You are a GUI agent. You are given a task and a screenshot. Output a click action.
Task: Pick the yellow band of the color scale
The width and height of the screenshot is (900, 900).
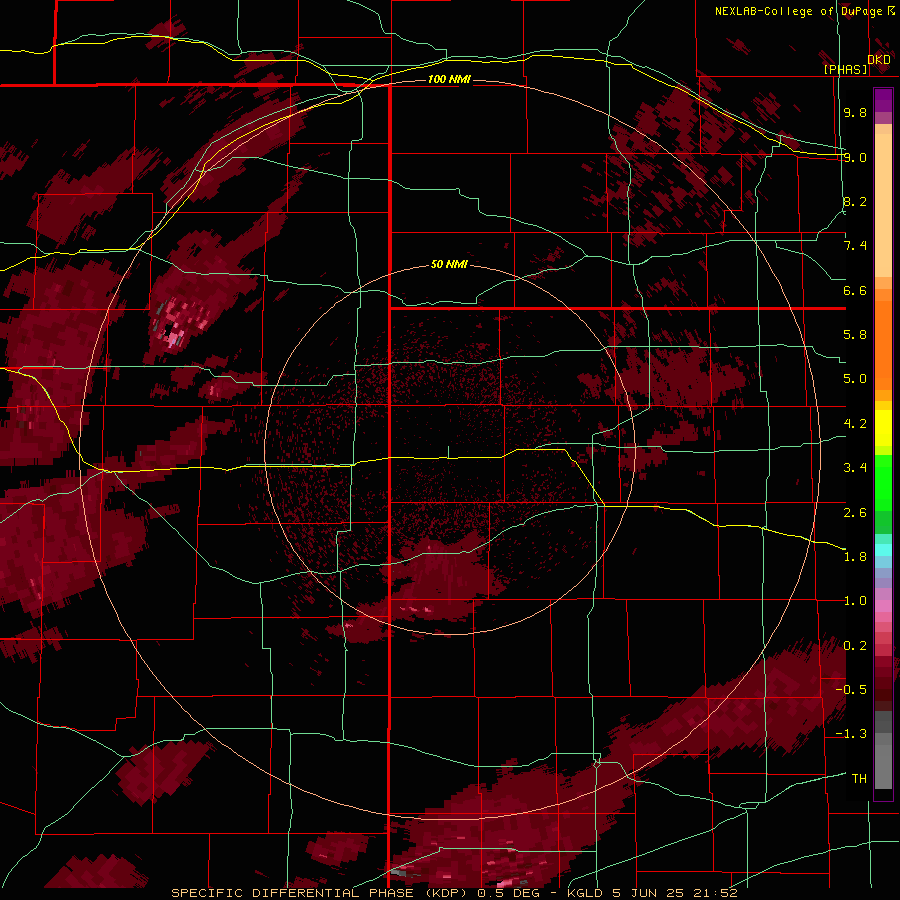point(883,428)
